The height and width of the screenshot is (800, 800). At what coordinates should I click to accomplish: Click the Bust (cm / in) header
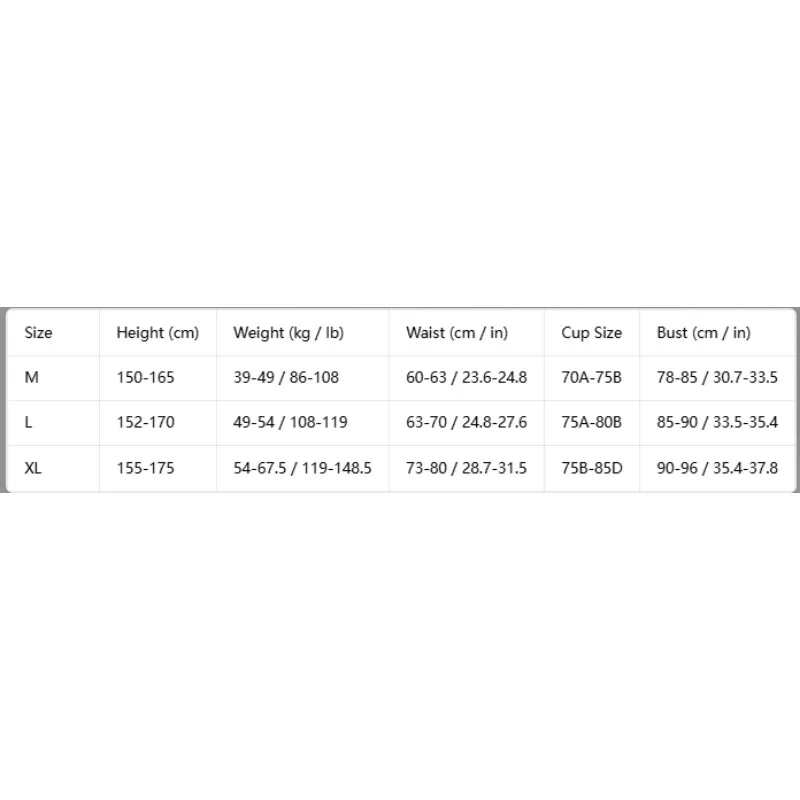click(x=704, y=333)
